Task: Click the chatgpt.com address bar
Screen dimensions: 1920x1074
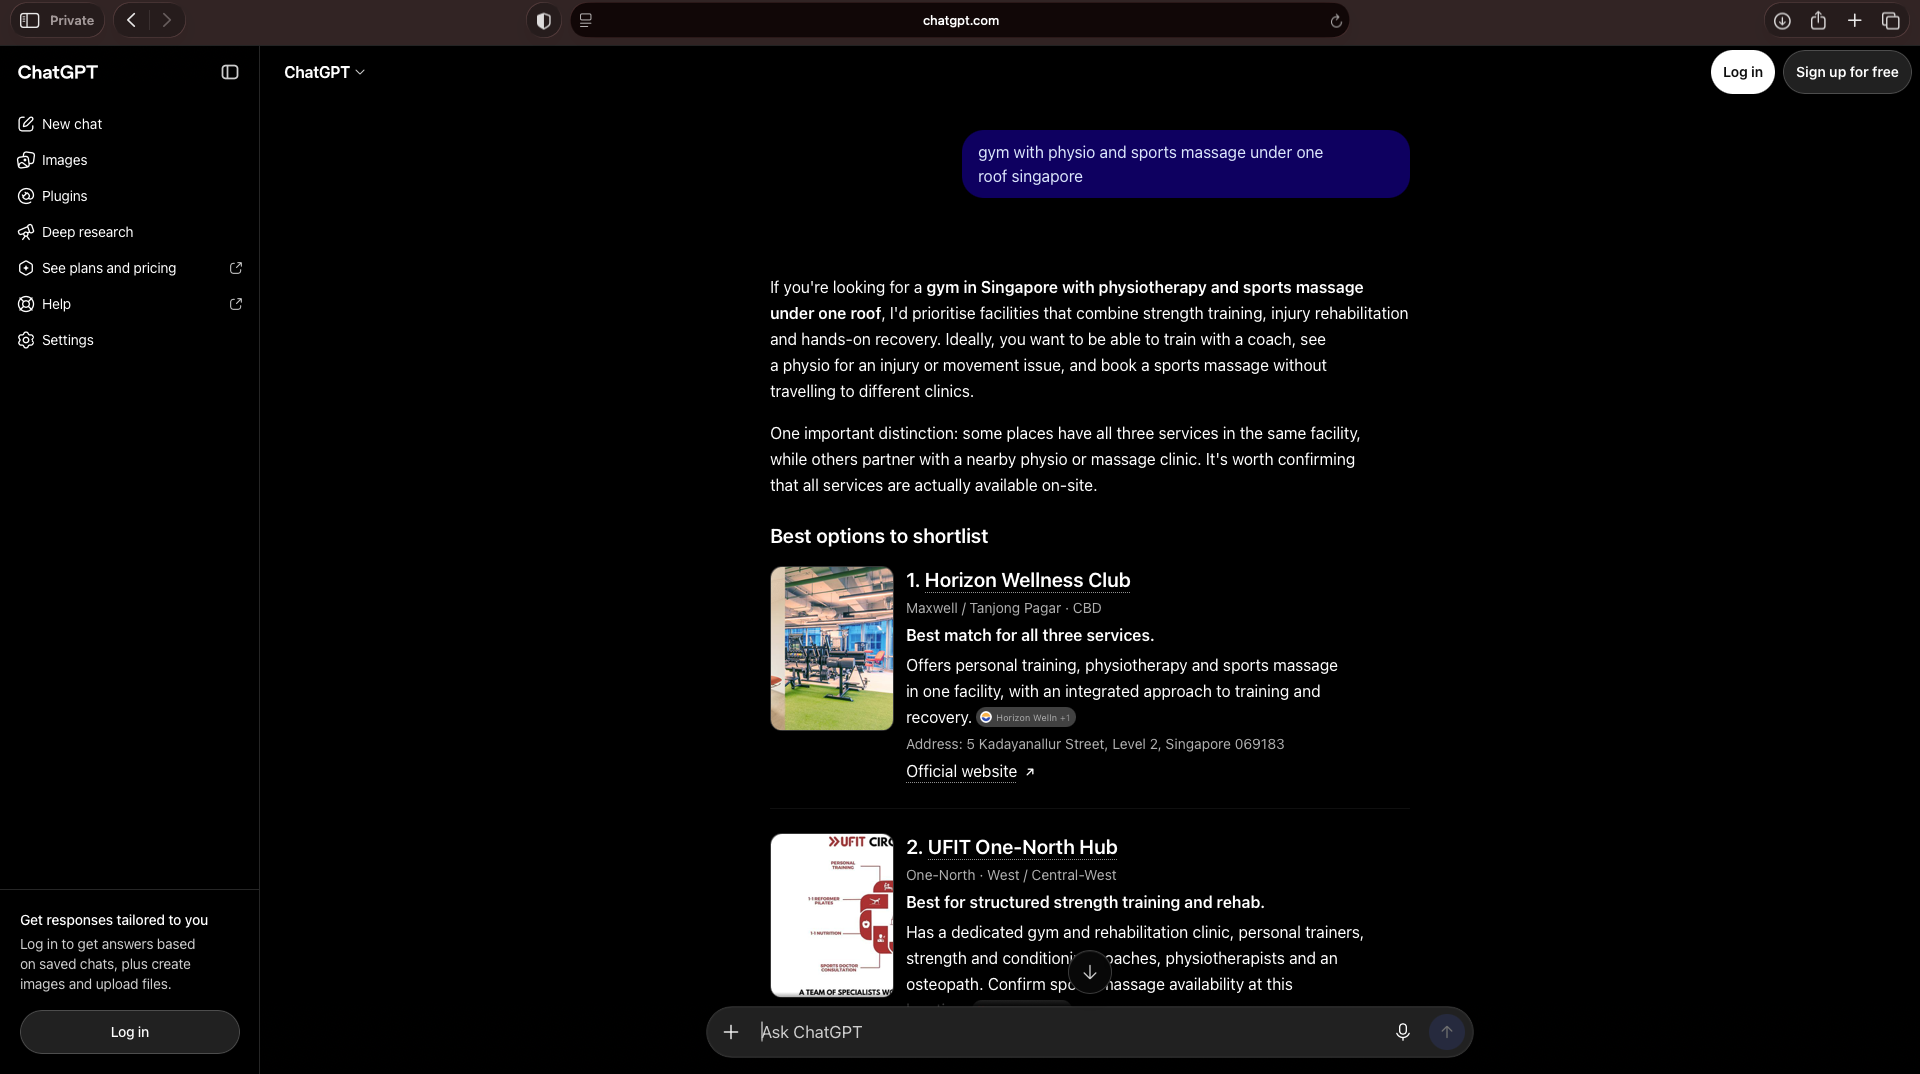Action: click(960, 20)
